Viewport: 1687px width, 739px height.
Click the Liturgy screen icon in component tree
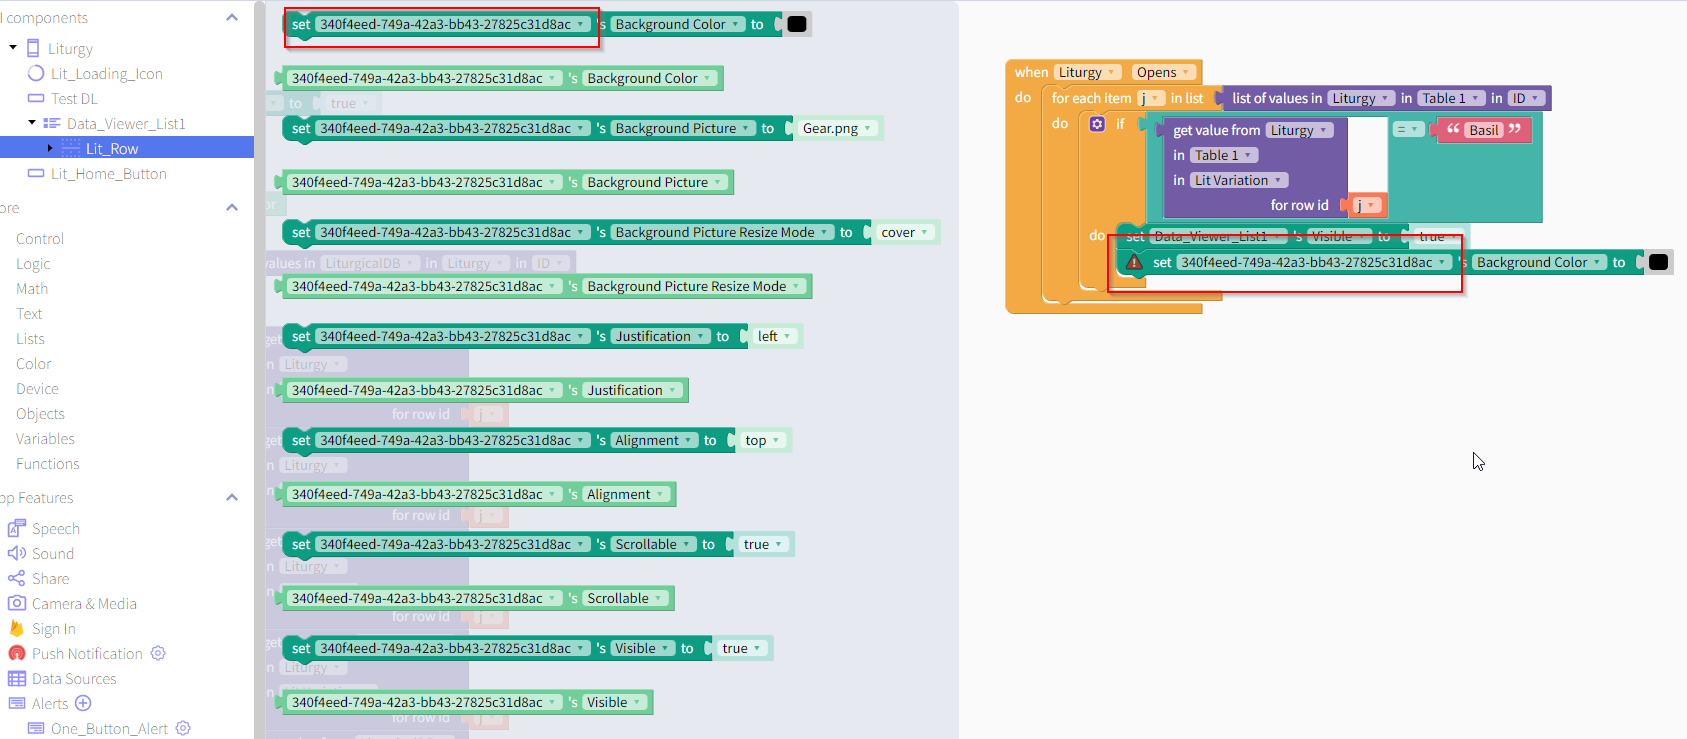(x=34, y=48)
